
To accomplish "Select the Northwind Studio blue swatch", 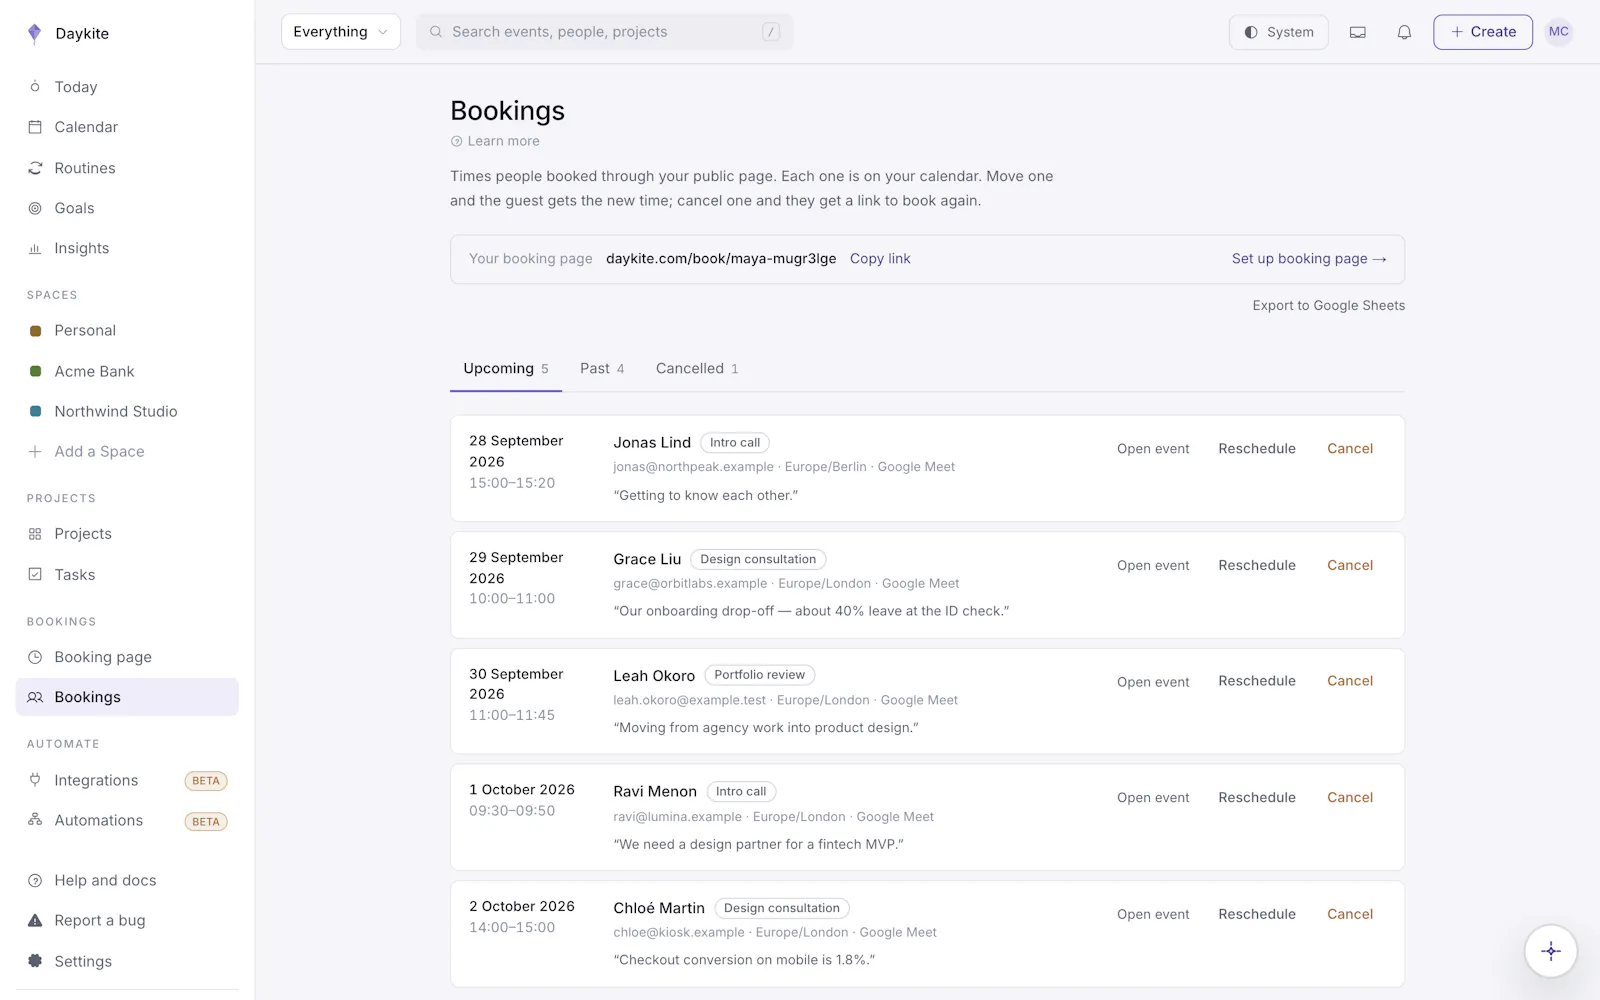I will 35,411.
